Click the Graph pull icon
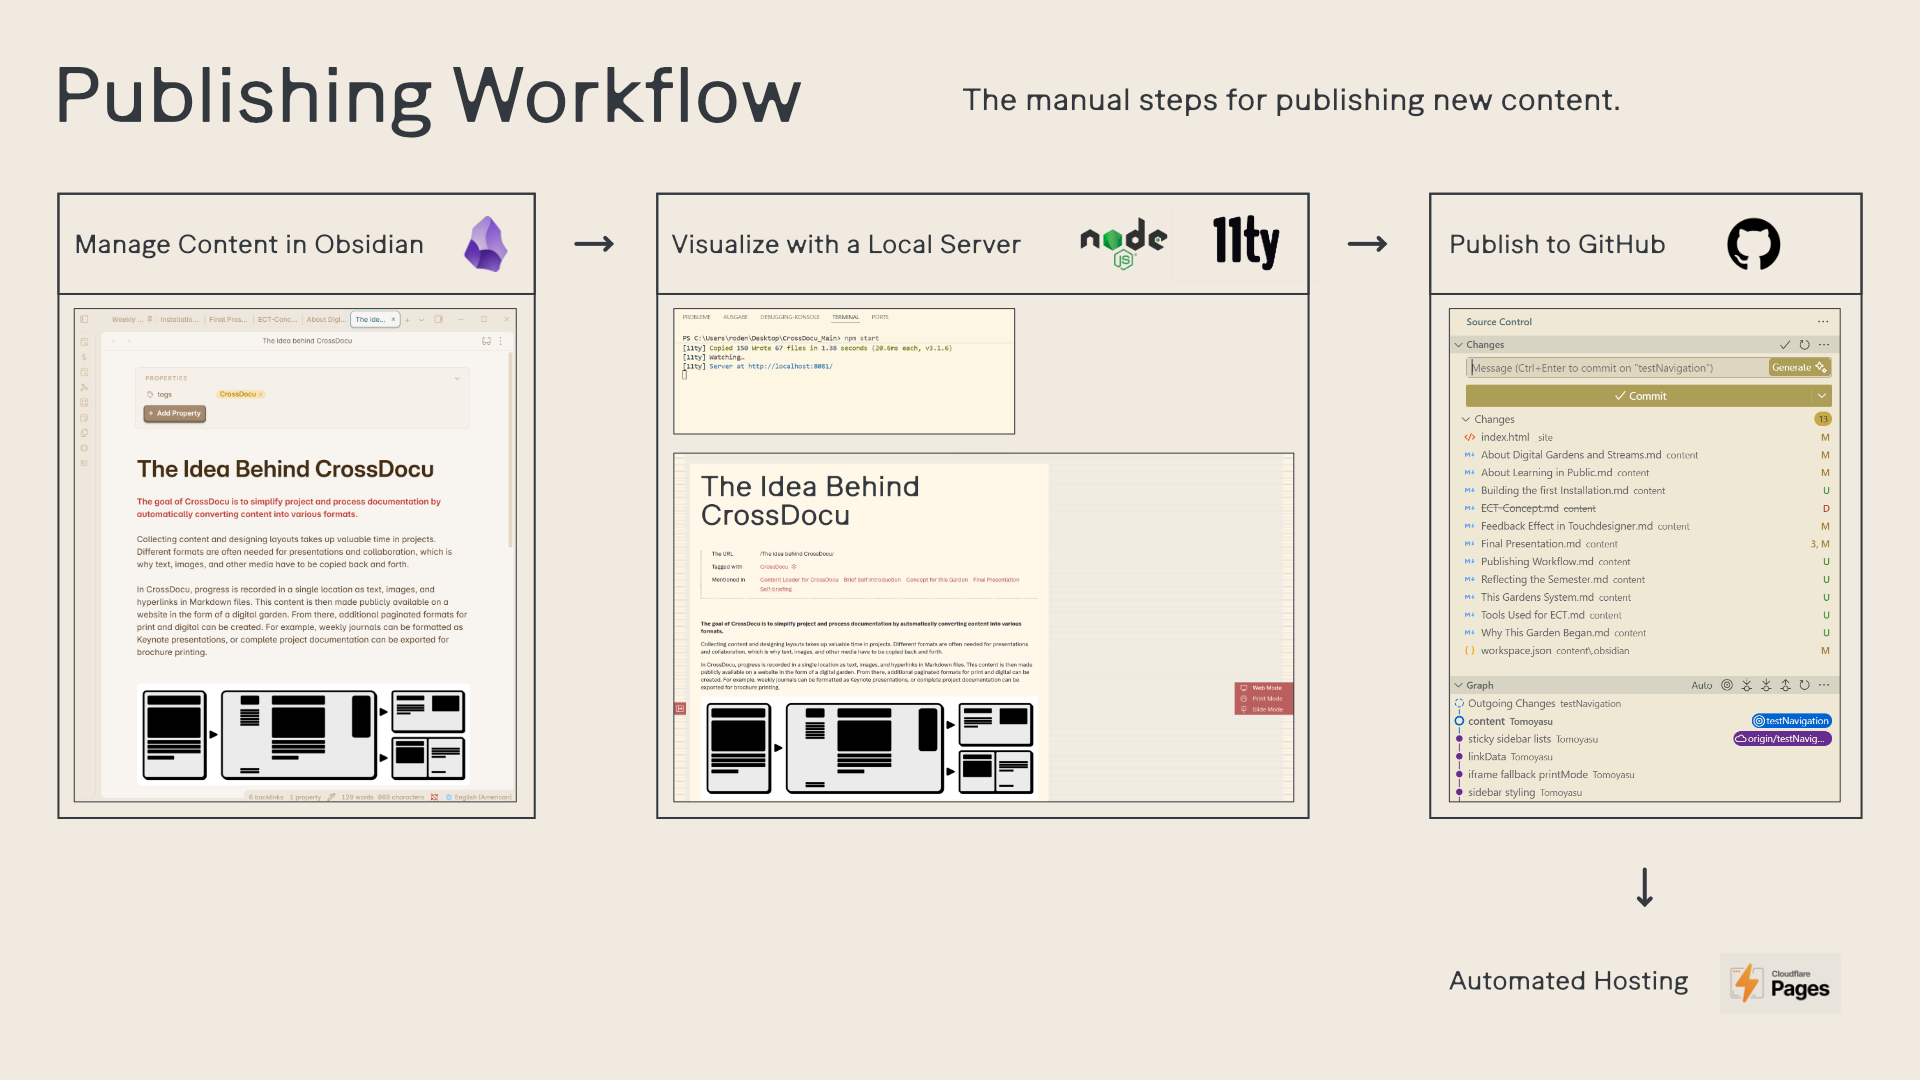1920x1080 pixels. 1766,685
